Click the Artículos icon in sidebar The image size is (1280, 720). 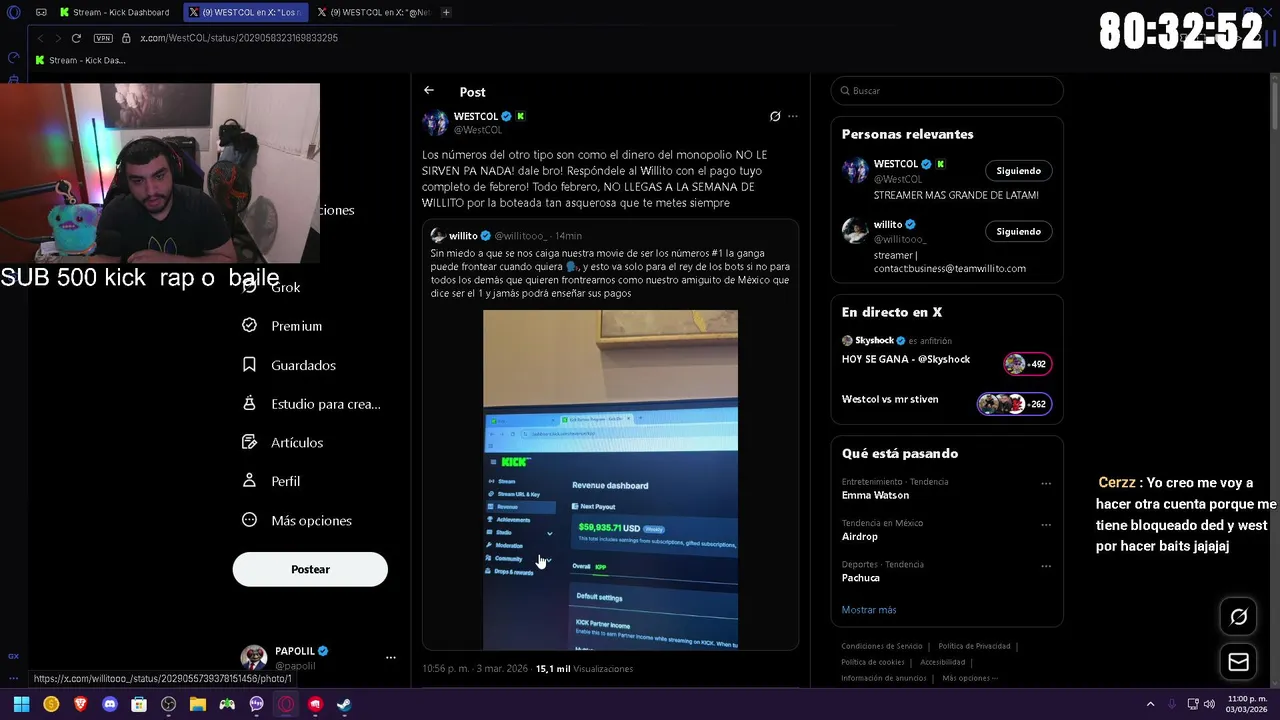point(249,442)
